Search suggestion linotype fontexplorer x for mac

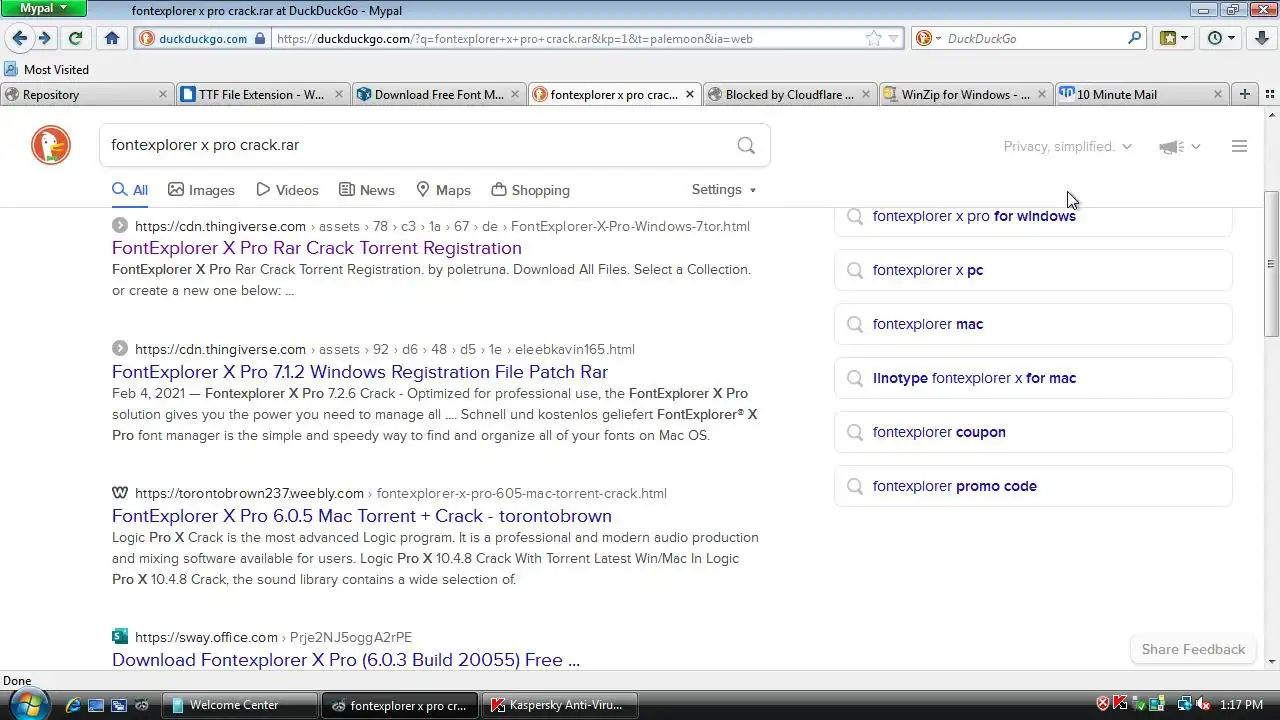(x=1033, y=378)
